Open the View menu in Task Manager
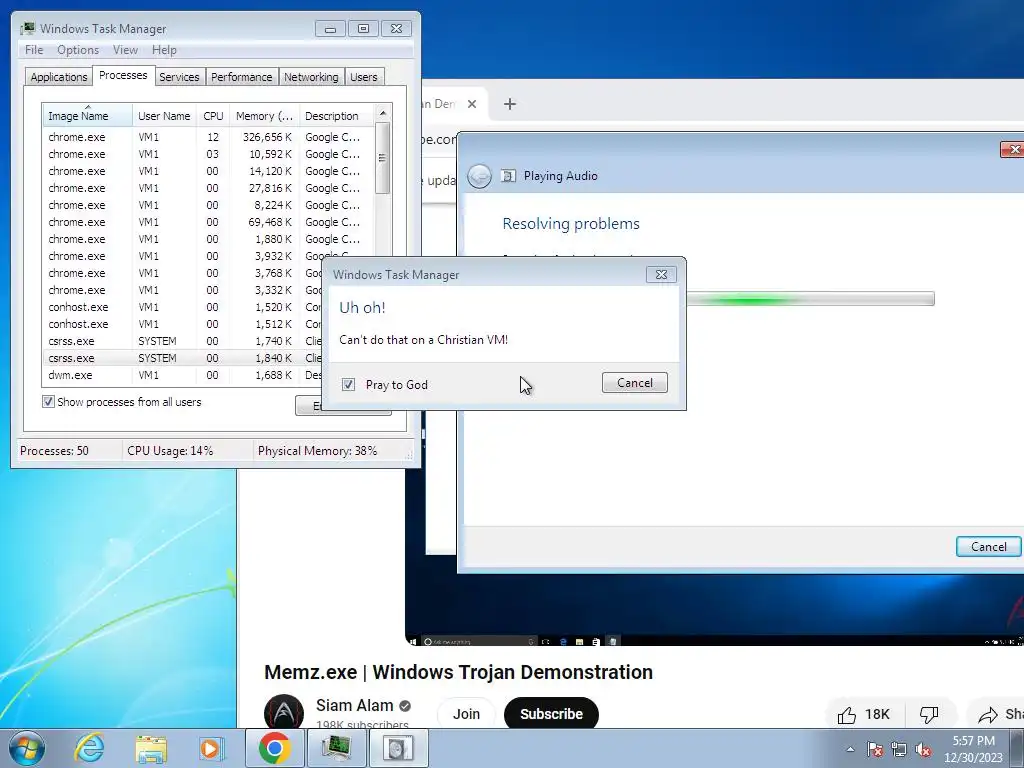 coord(125,50)
